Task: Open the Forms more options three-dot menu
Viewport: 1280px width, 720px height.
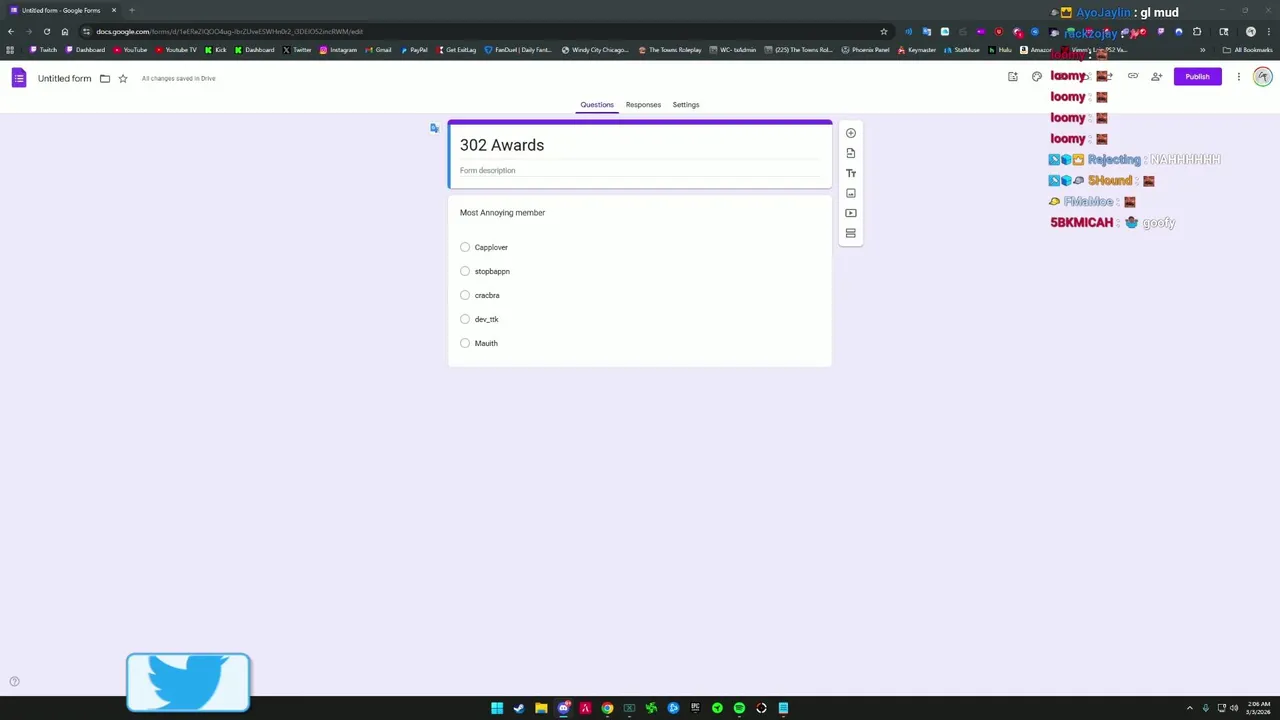Action: click(1238, 77)
